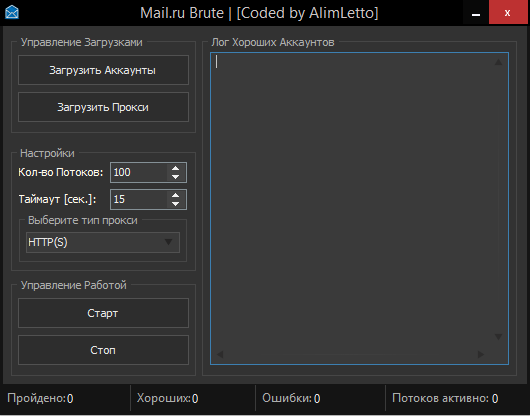
Task: Click the log horizontal scroll right arrow
Action: (481, 354)
